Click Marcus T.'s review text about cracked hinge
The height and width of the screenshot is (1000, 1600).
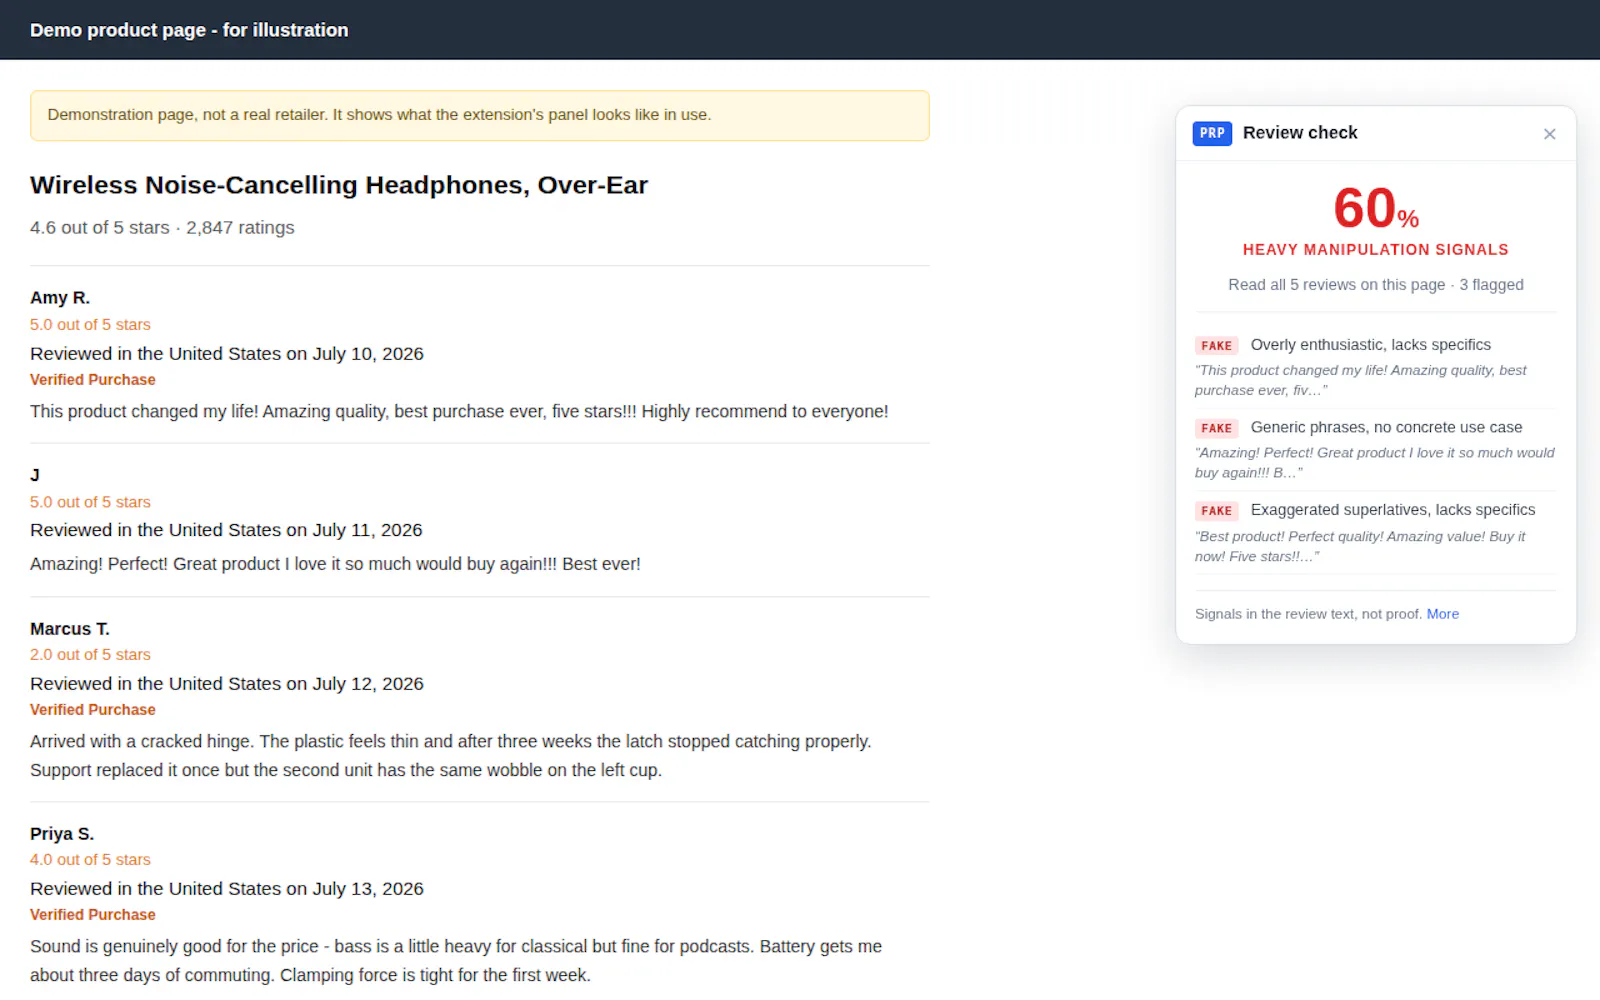point(451,756)
